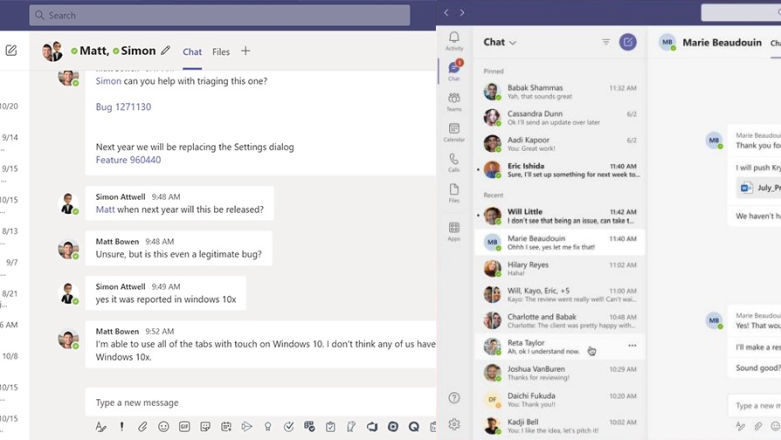Click the Recent section label
781x440 pixels.
pos(493,195)
